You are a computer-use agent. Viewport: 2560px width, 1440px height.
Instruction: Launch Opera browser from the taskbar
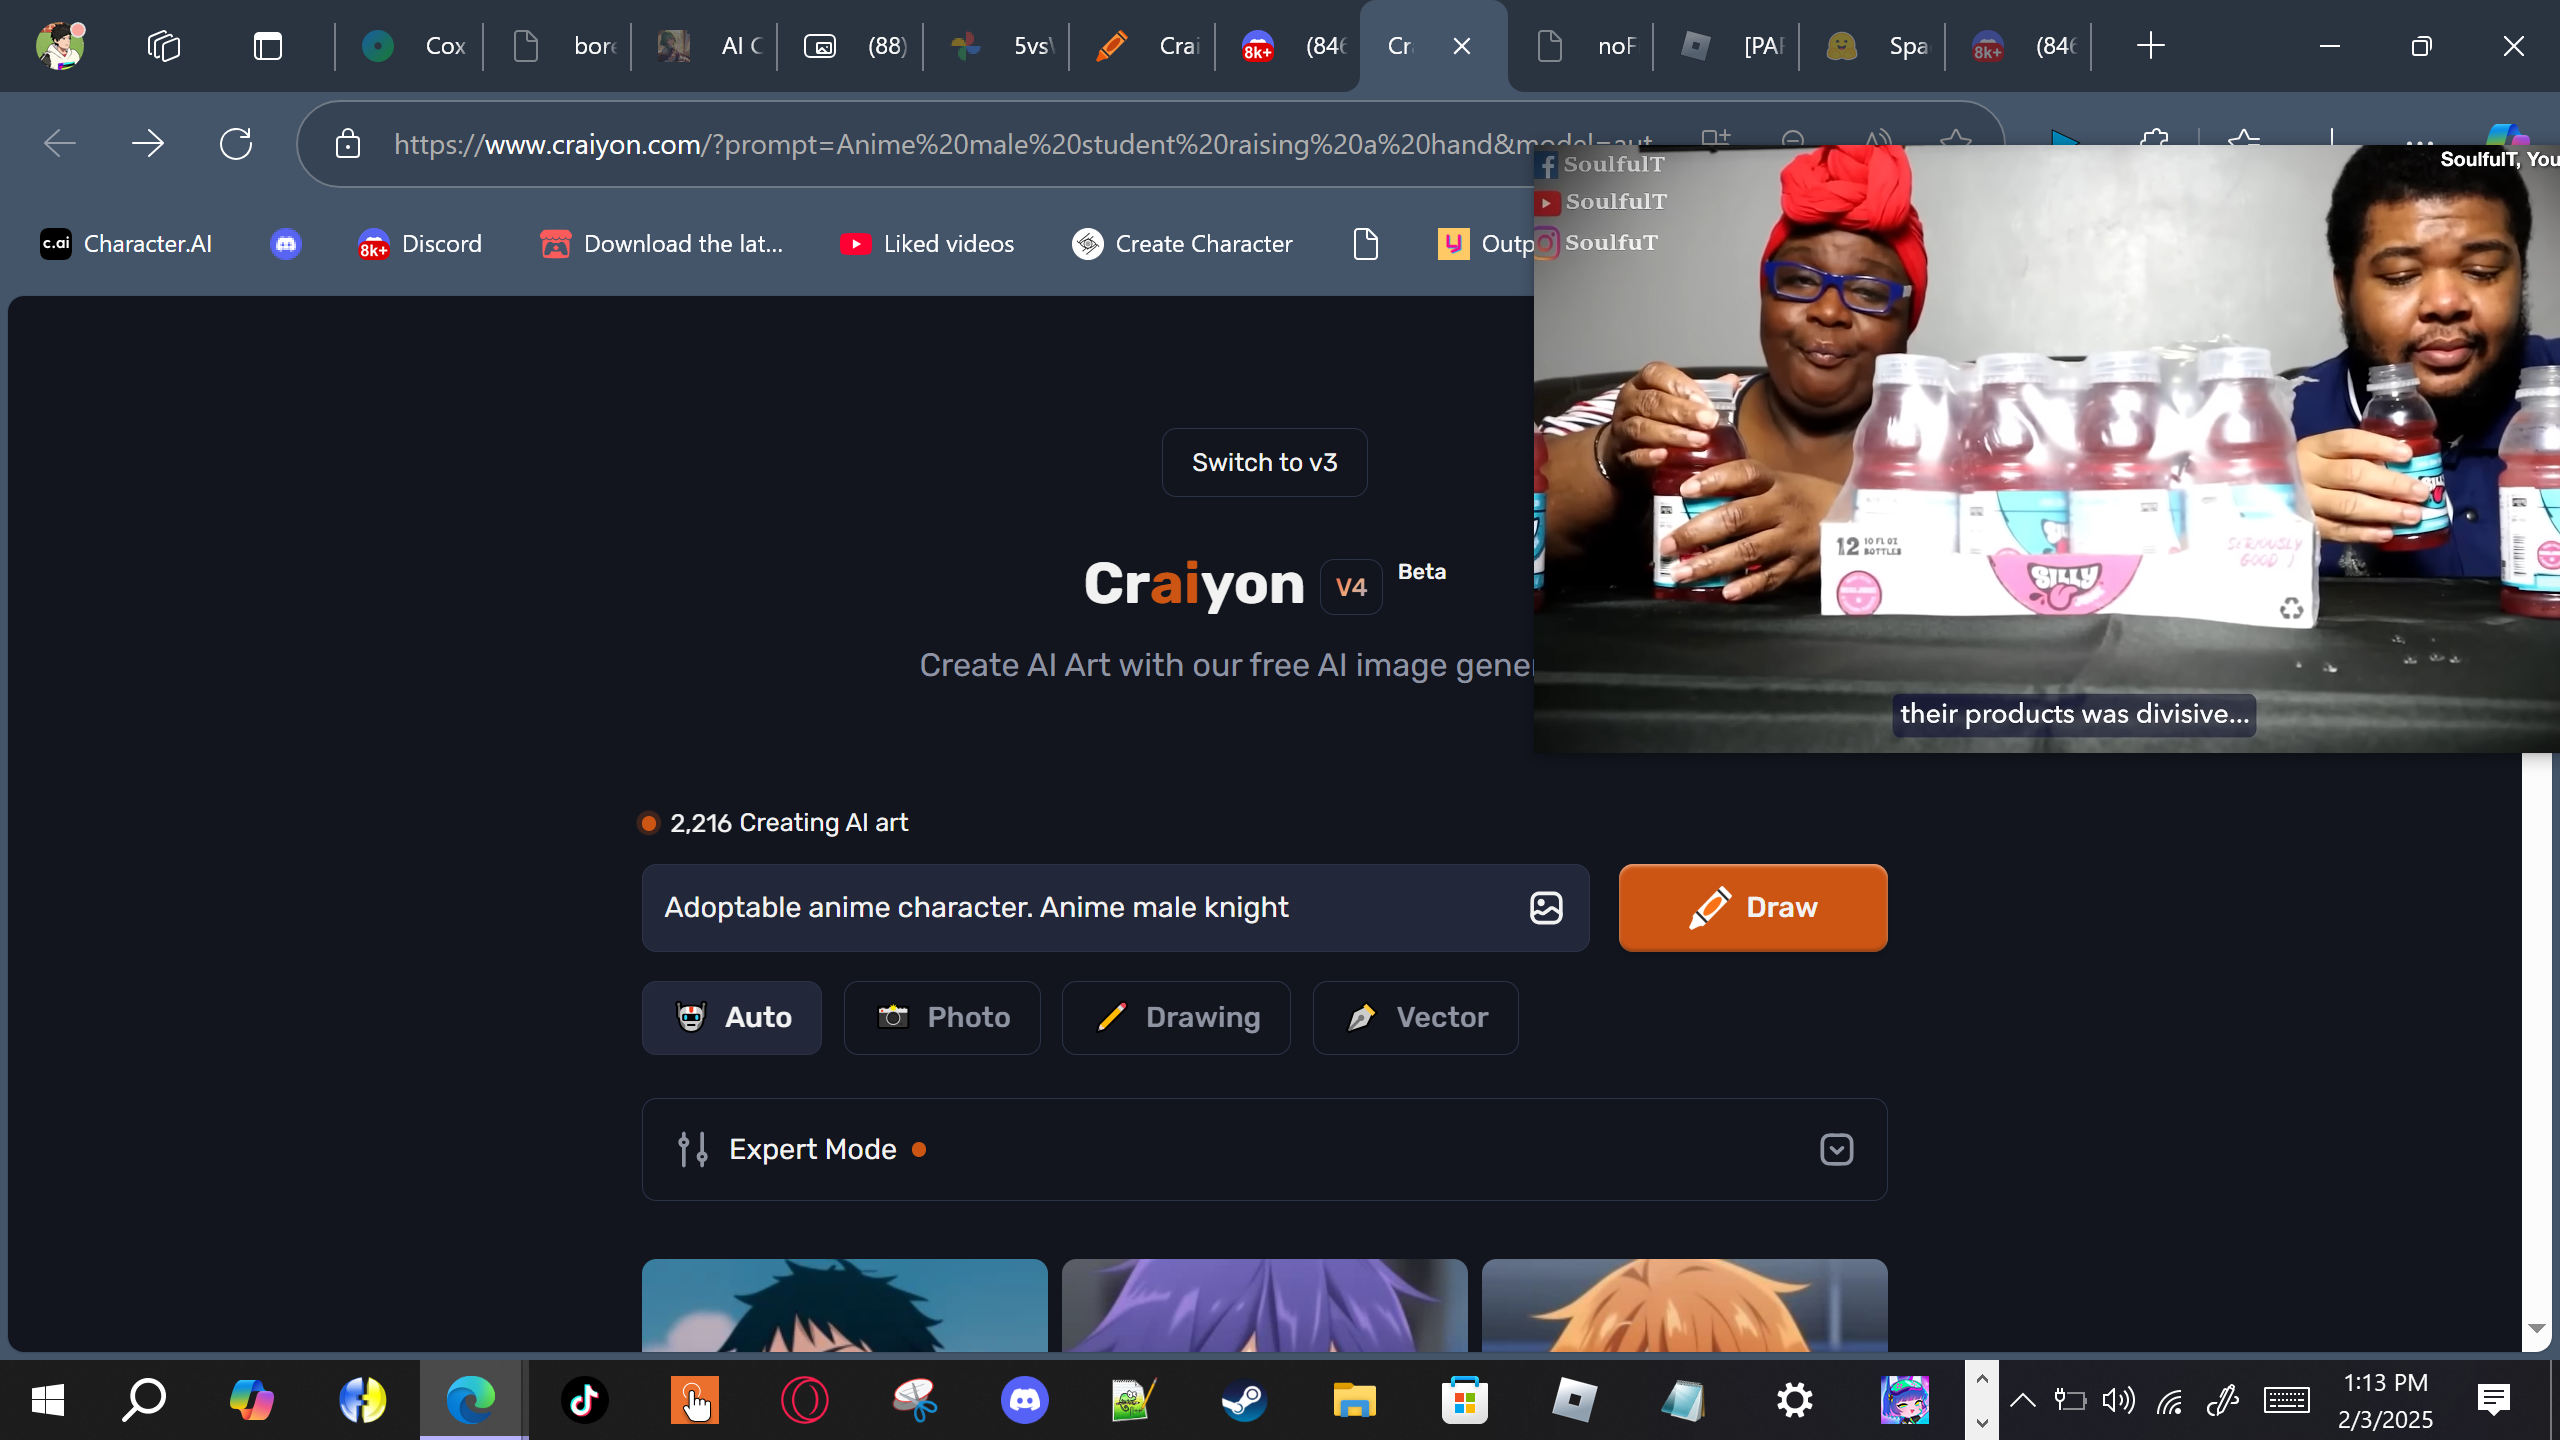[805, 1400]
